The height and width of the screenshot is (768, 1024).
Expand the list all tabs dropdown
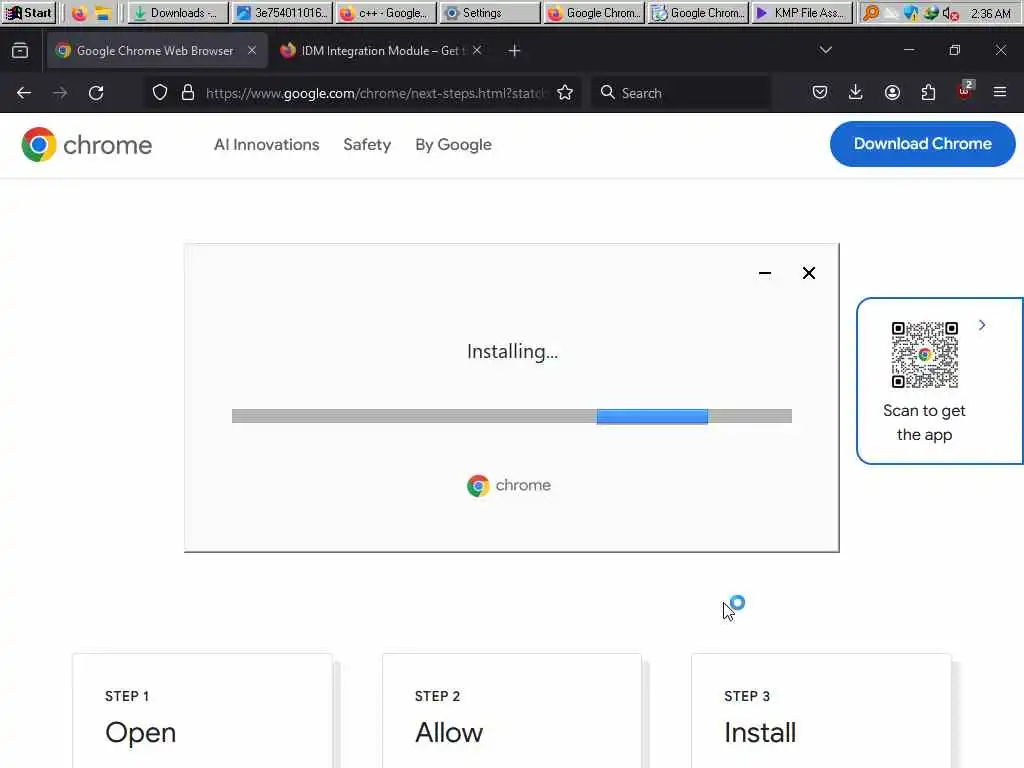click(x=825, y=50)
